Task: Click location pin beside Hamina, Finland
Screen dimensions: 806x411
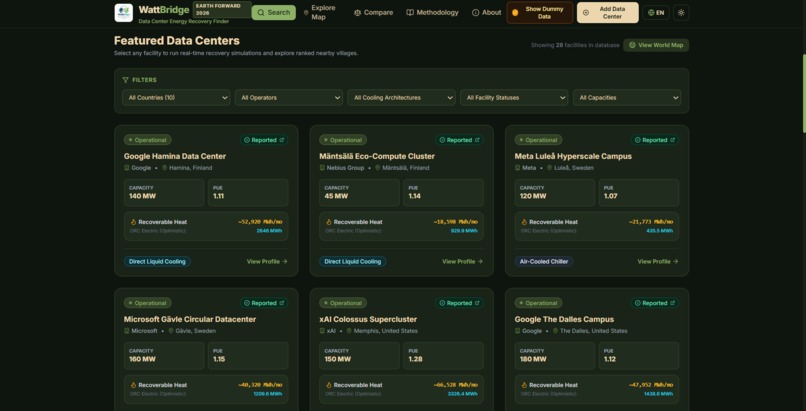Action: click(x=164, y=168)
